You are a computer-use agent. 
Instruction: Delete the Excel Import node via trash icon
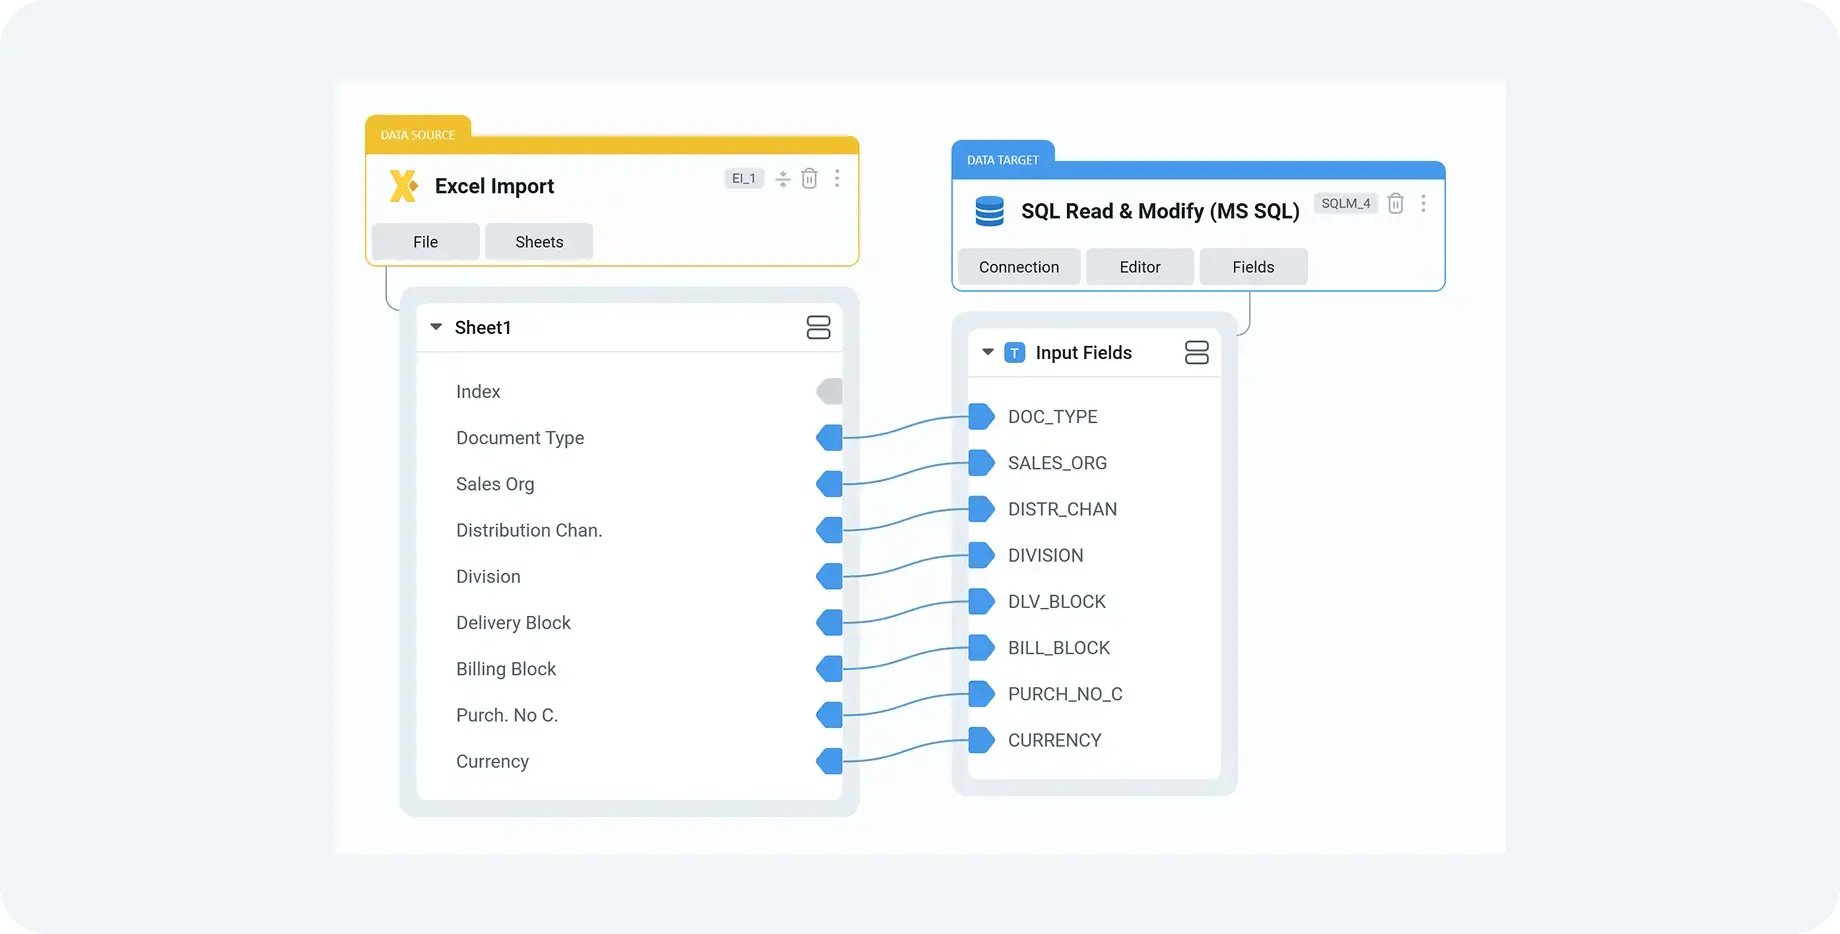click(809, 179)
